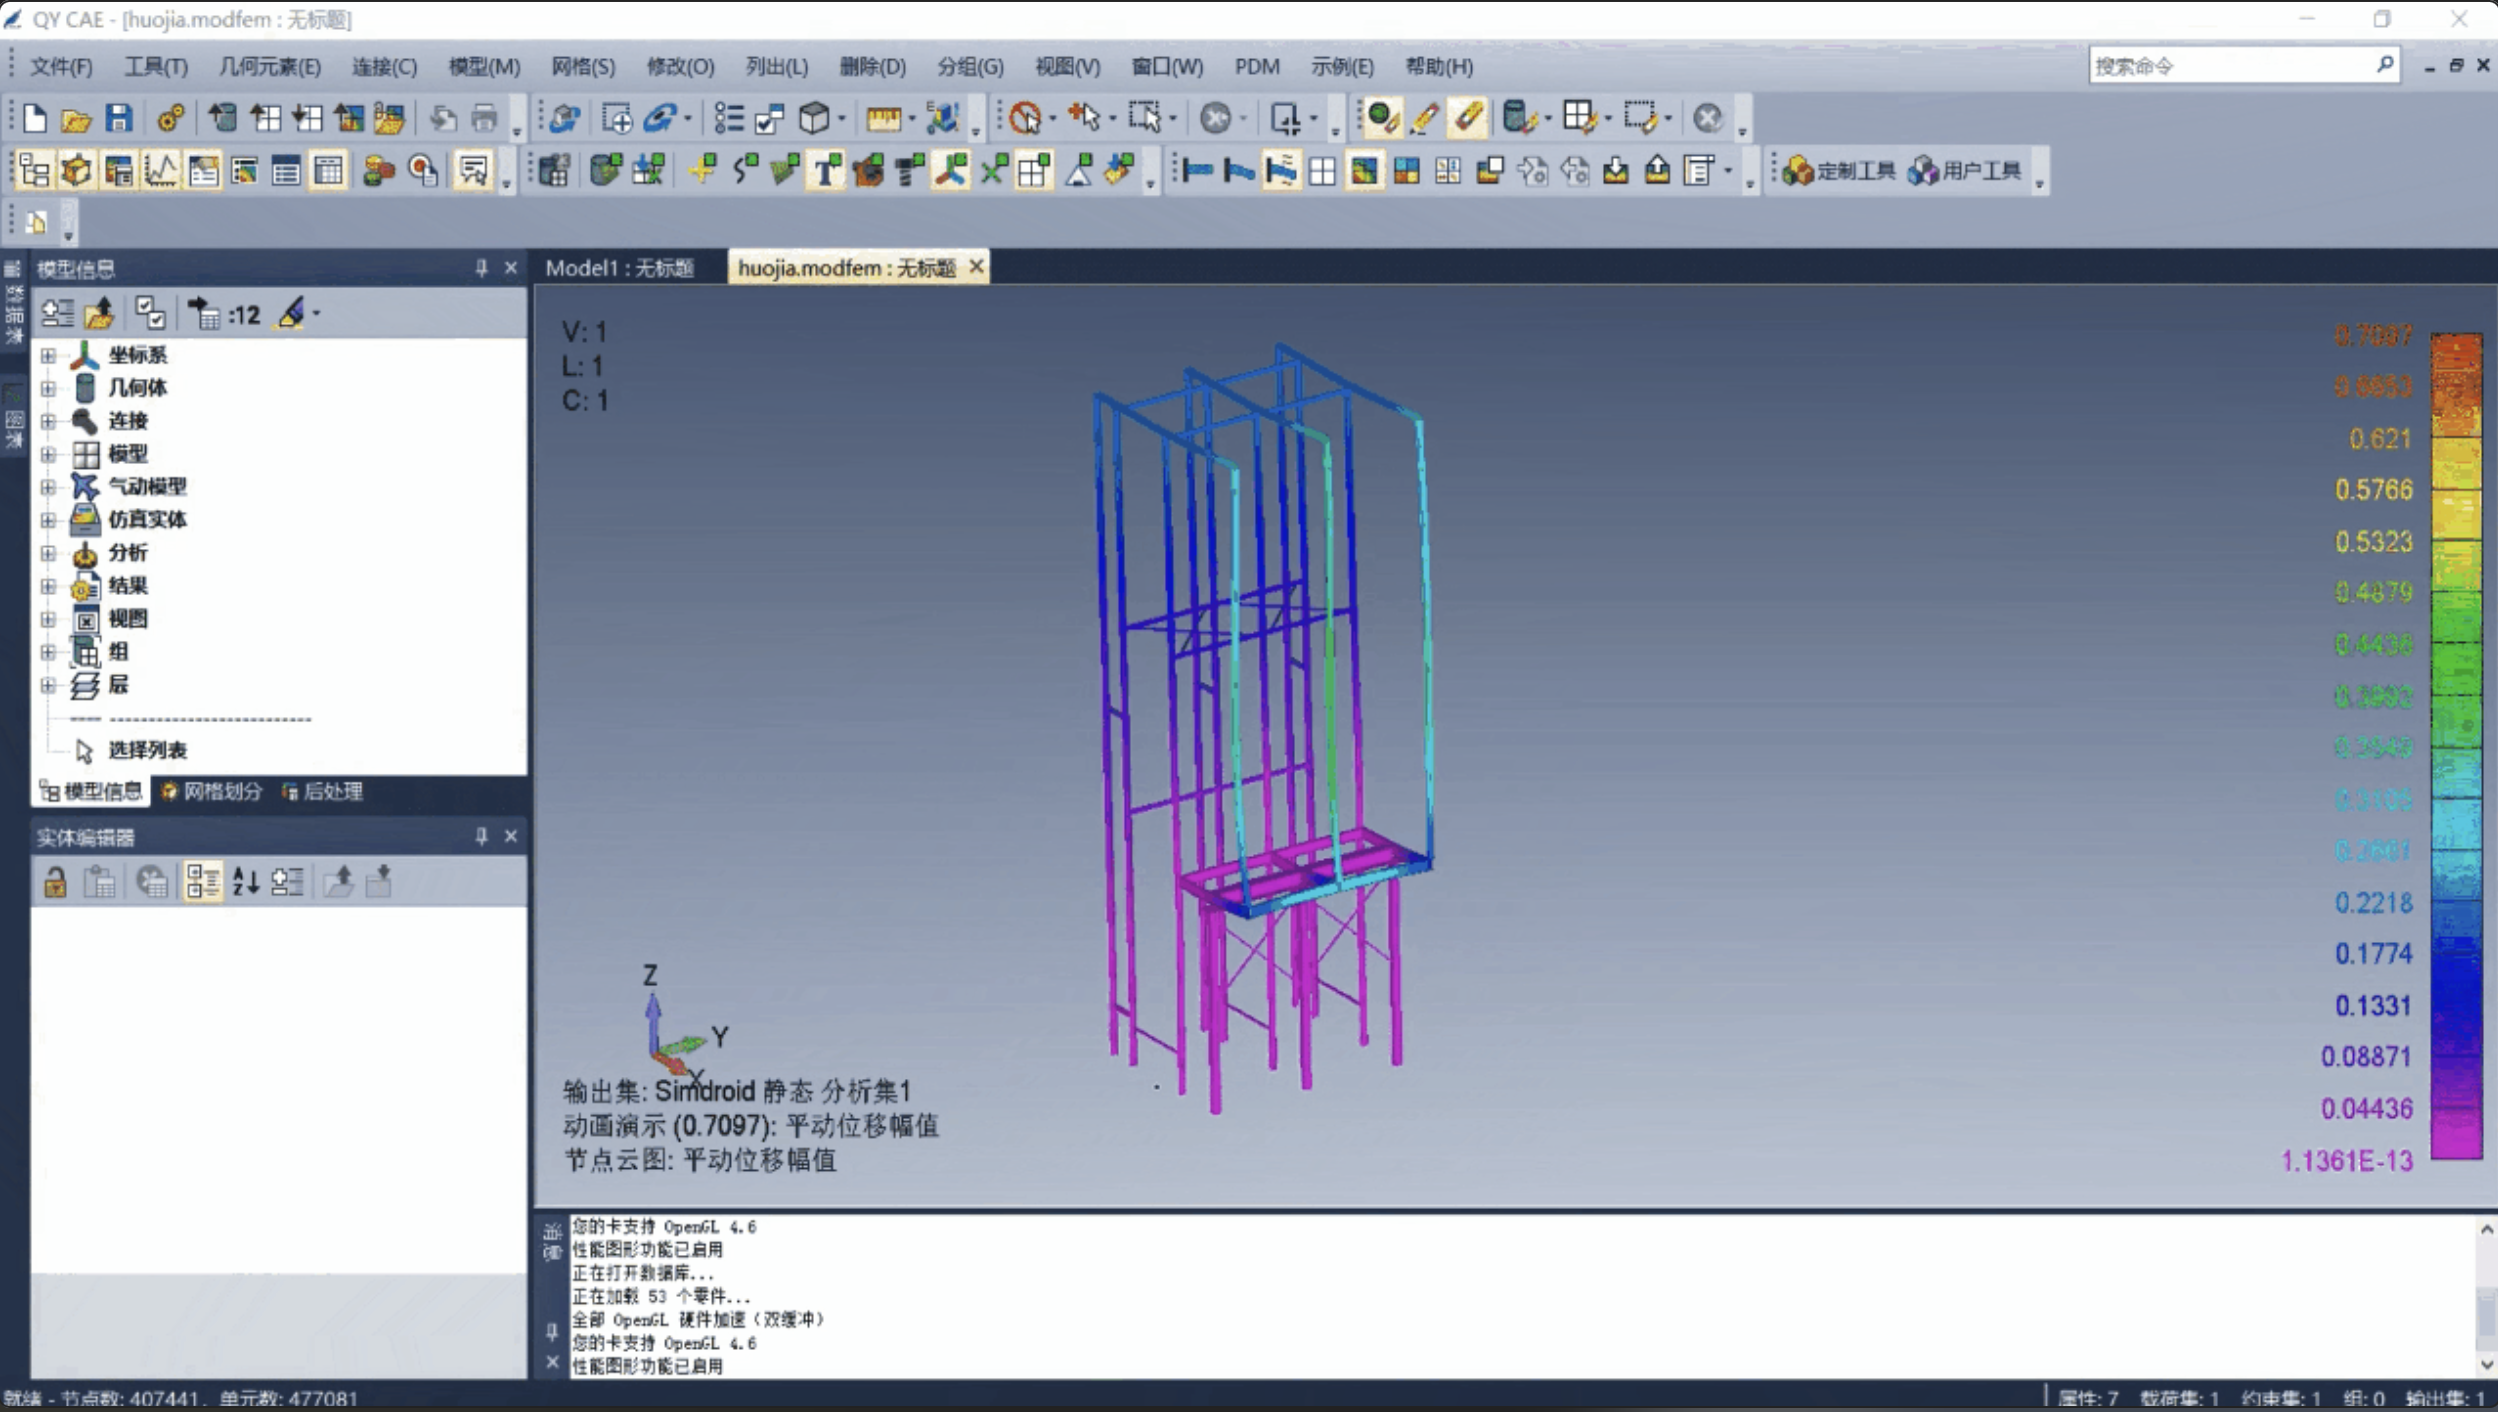Open a file using the folder icon

[x=76, y=118]
